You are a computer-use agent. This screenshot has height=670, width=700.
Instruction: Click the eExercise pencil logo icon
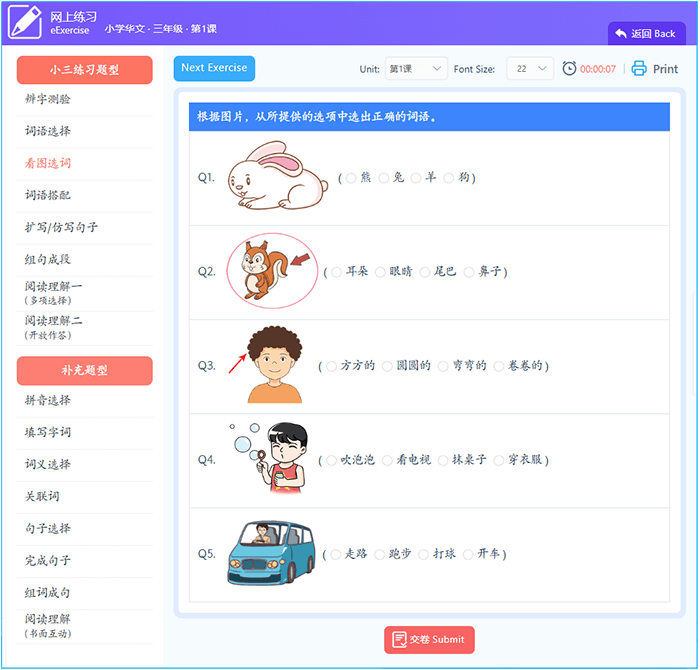(x=25, y=22)
